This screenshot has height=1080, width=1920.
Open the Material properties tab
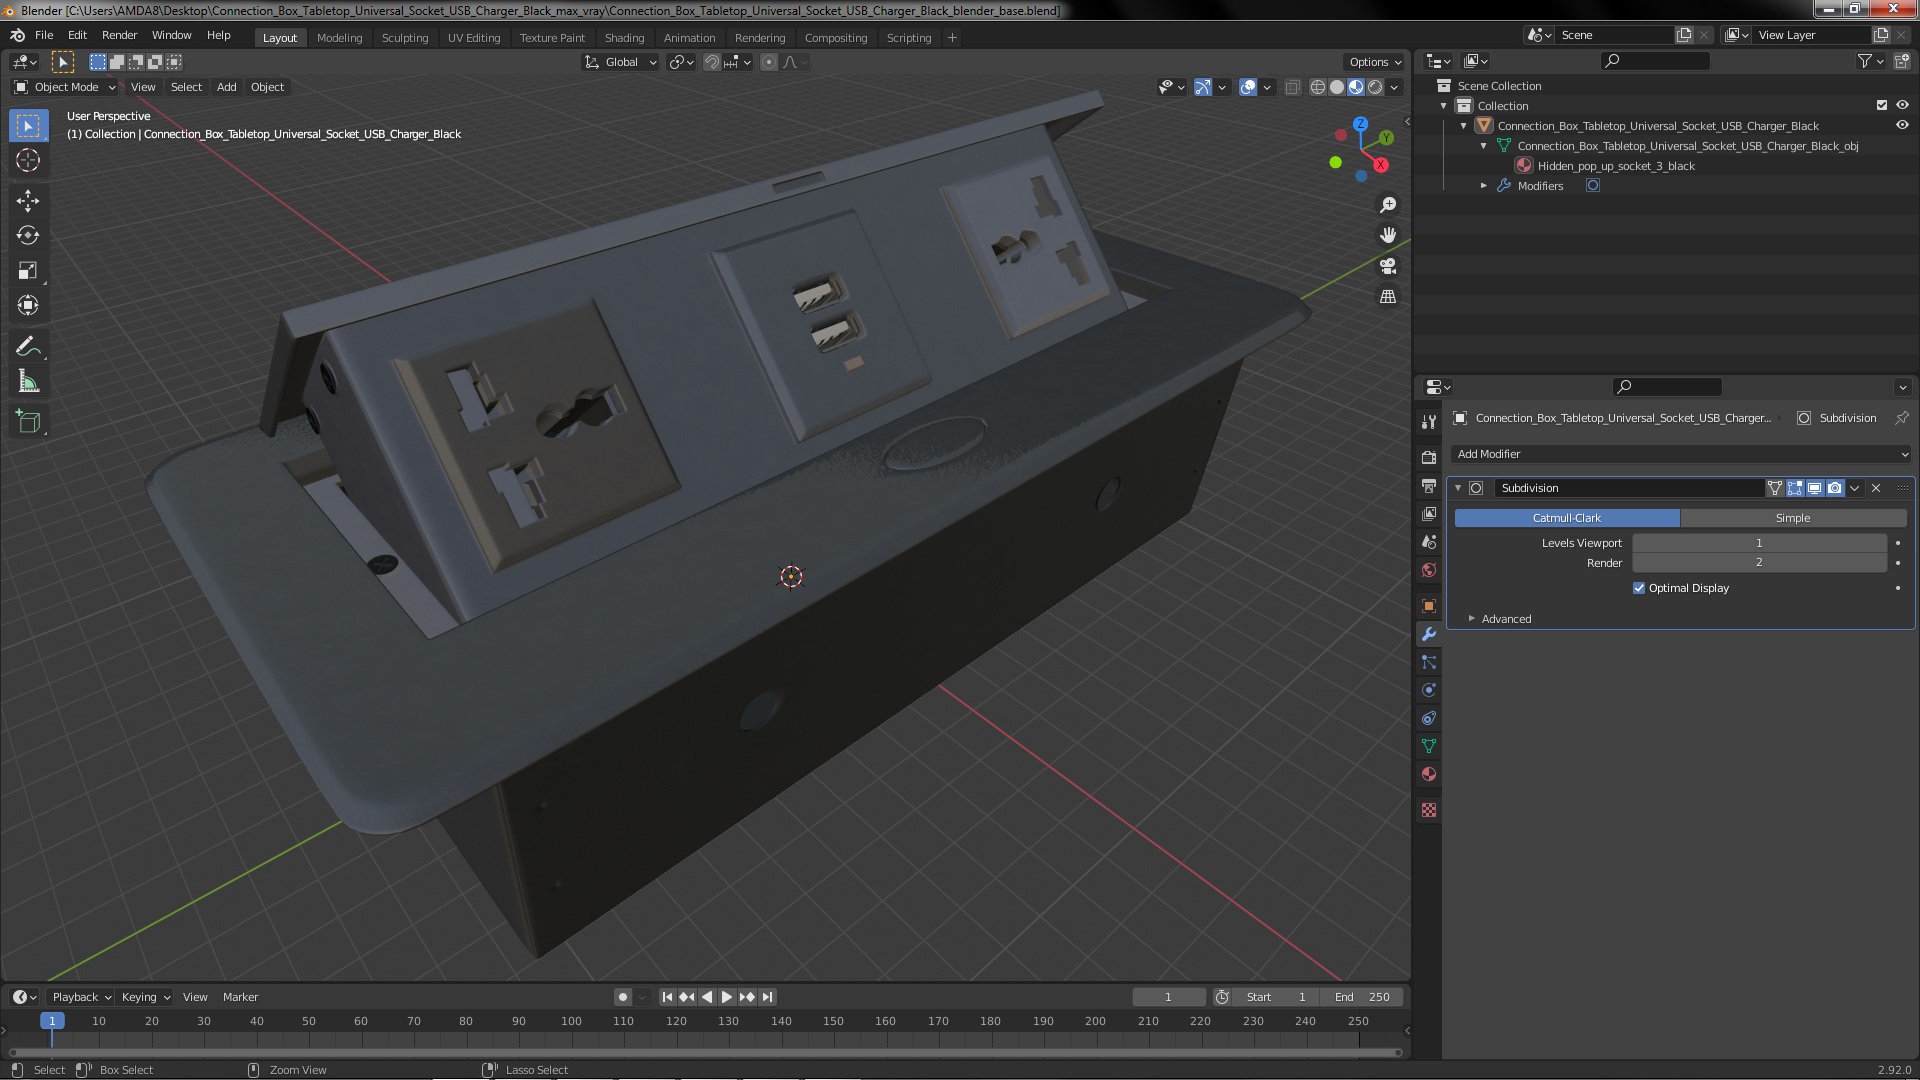(1429, 774)
